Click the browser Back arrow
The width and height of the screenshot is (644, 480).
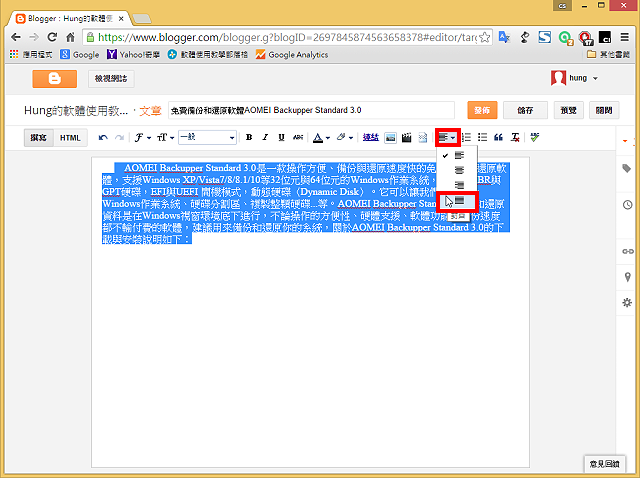16,37
